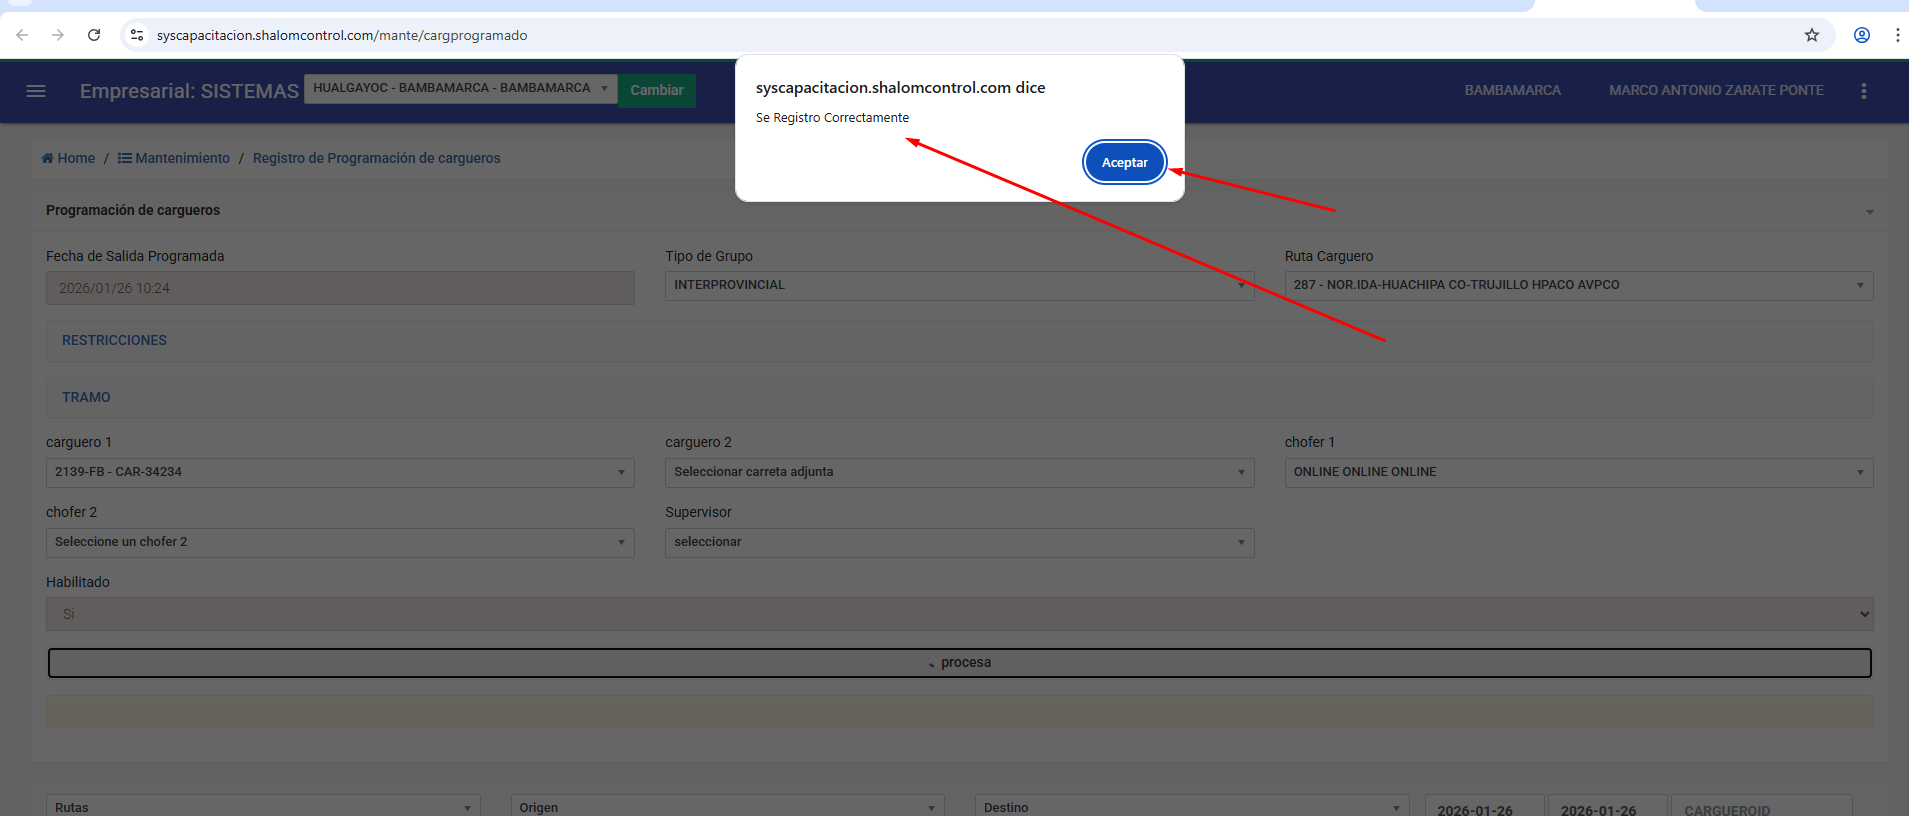This screenshot has width=1909, height=816.
Task: Select a chofer 2 from the dropdown
Action: pyautogui.click(x=340, y=542)
